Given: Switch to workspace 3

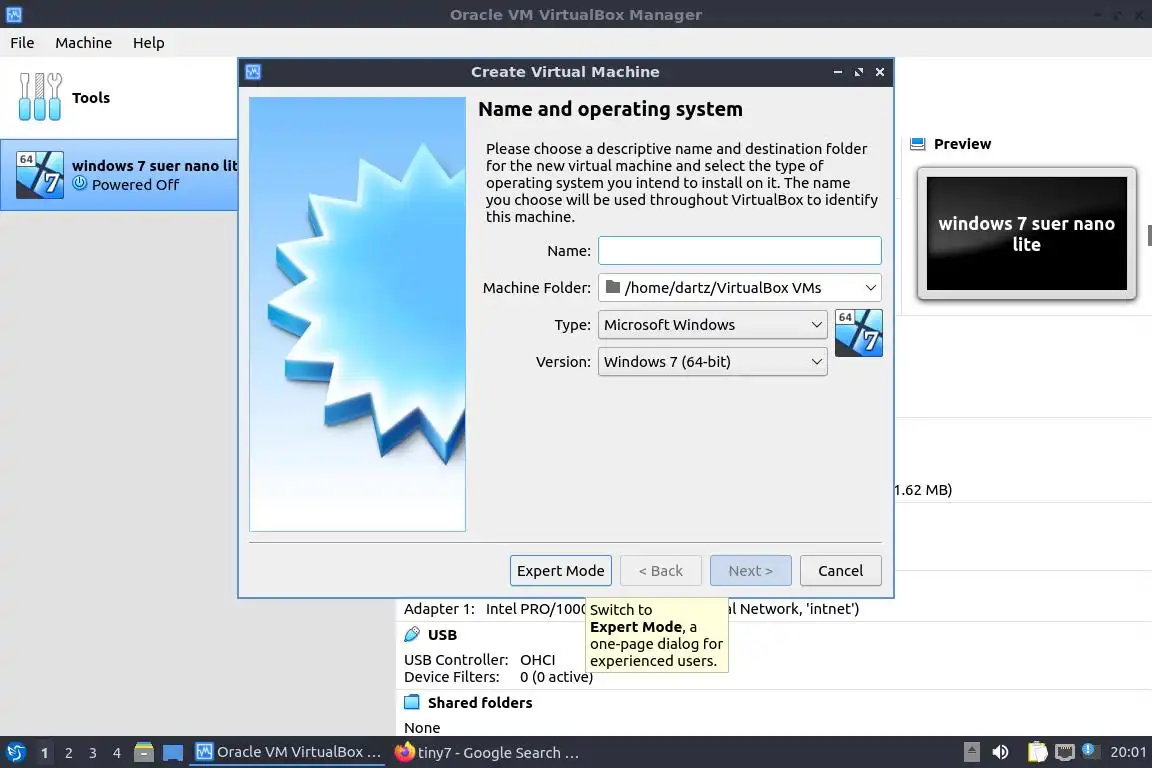Looking at the screenshot, I should [93, 753].
